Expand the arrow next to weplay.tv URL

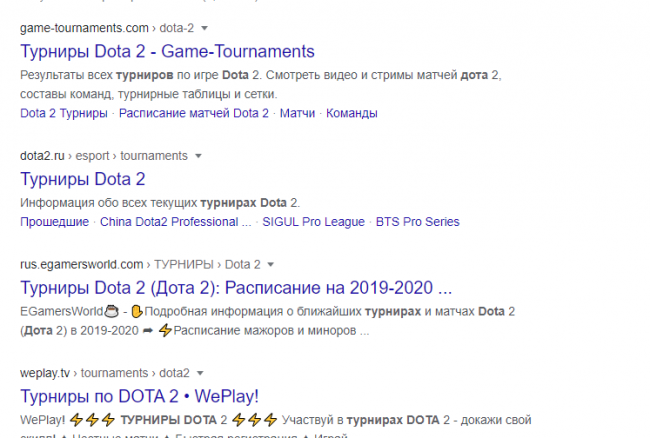[x=200, y=373]
